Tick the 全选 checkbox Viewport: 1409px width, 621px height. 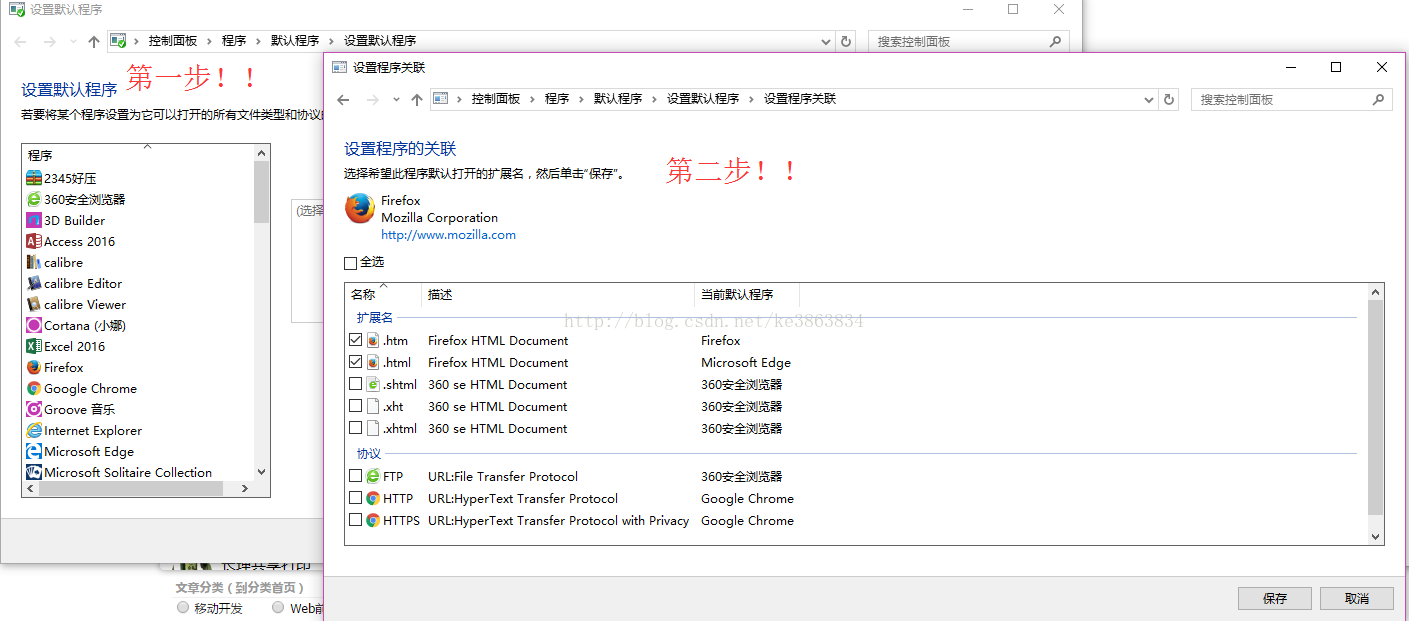click(350, 263)
